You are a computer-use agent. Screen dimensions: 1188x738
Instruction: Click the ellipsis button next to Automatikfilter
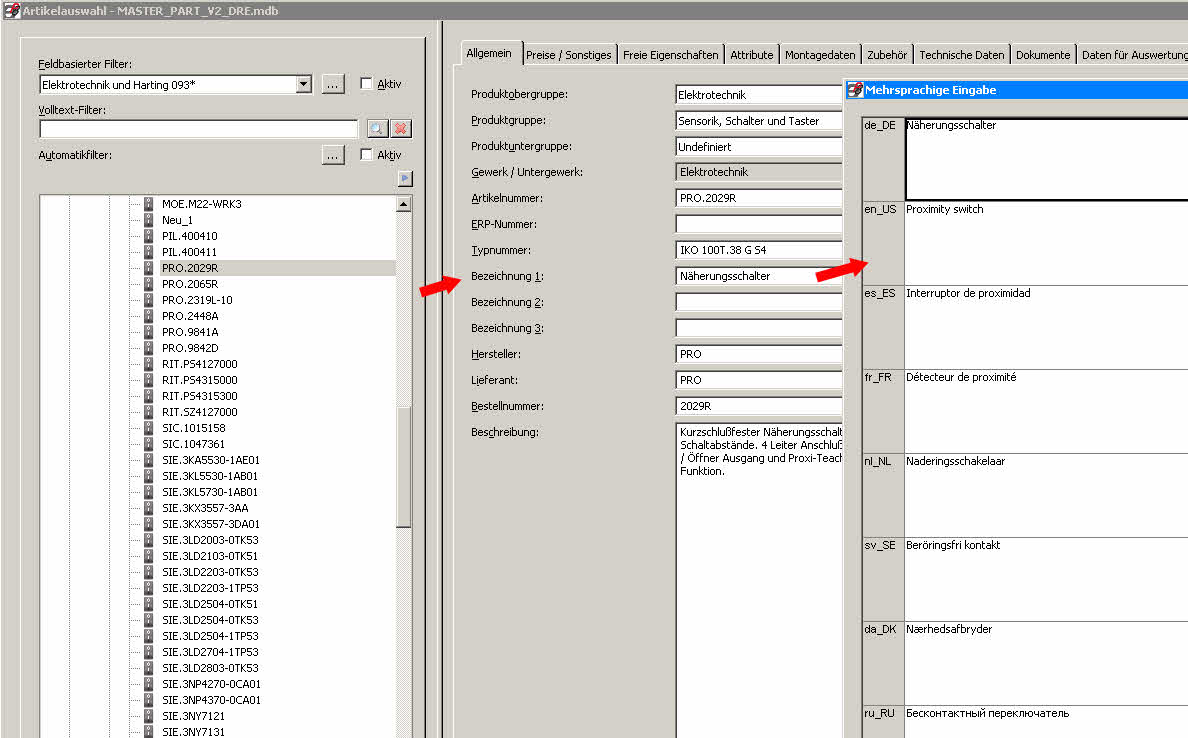[x=333, y=155]
